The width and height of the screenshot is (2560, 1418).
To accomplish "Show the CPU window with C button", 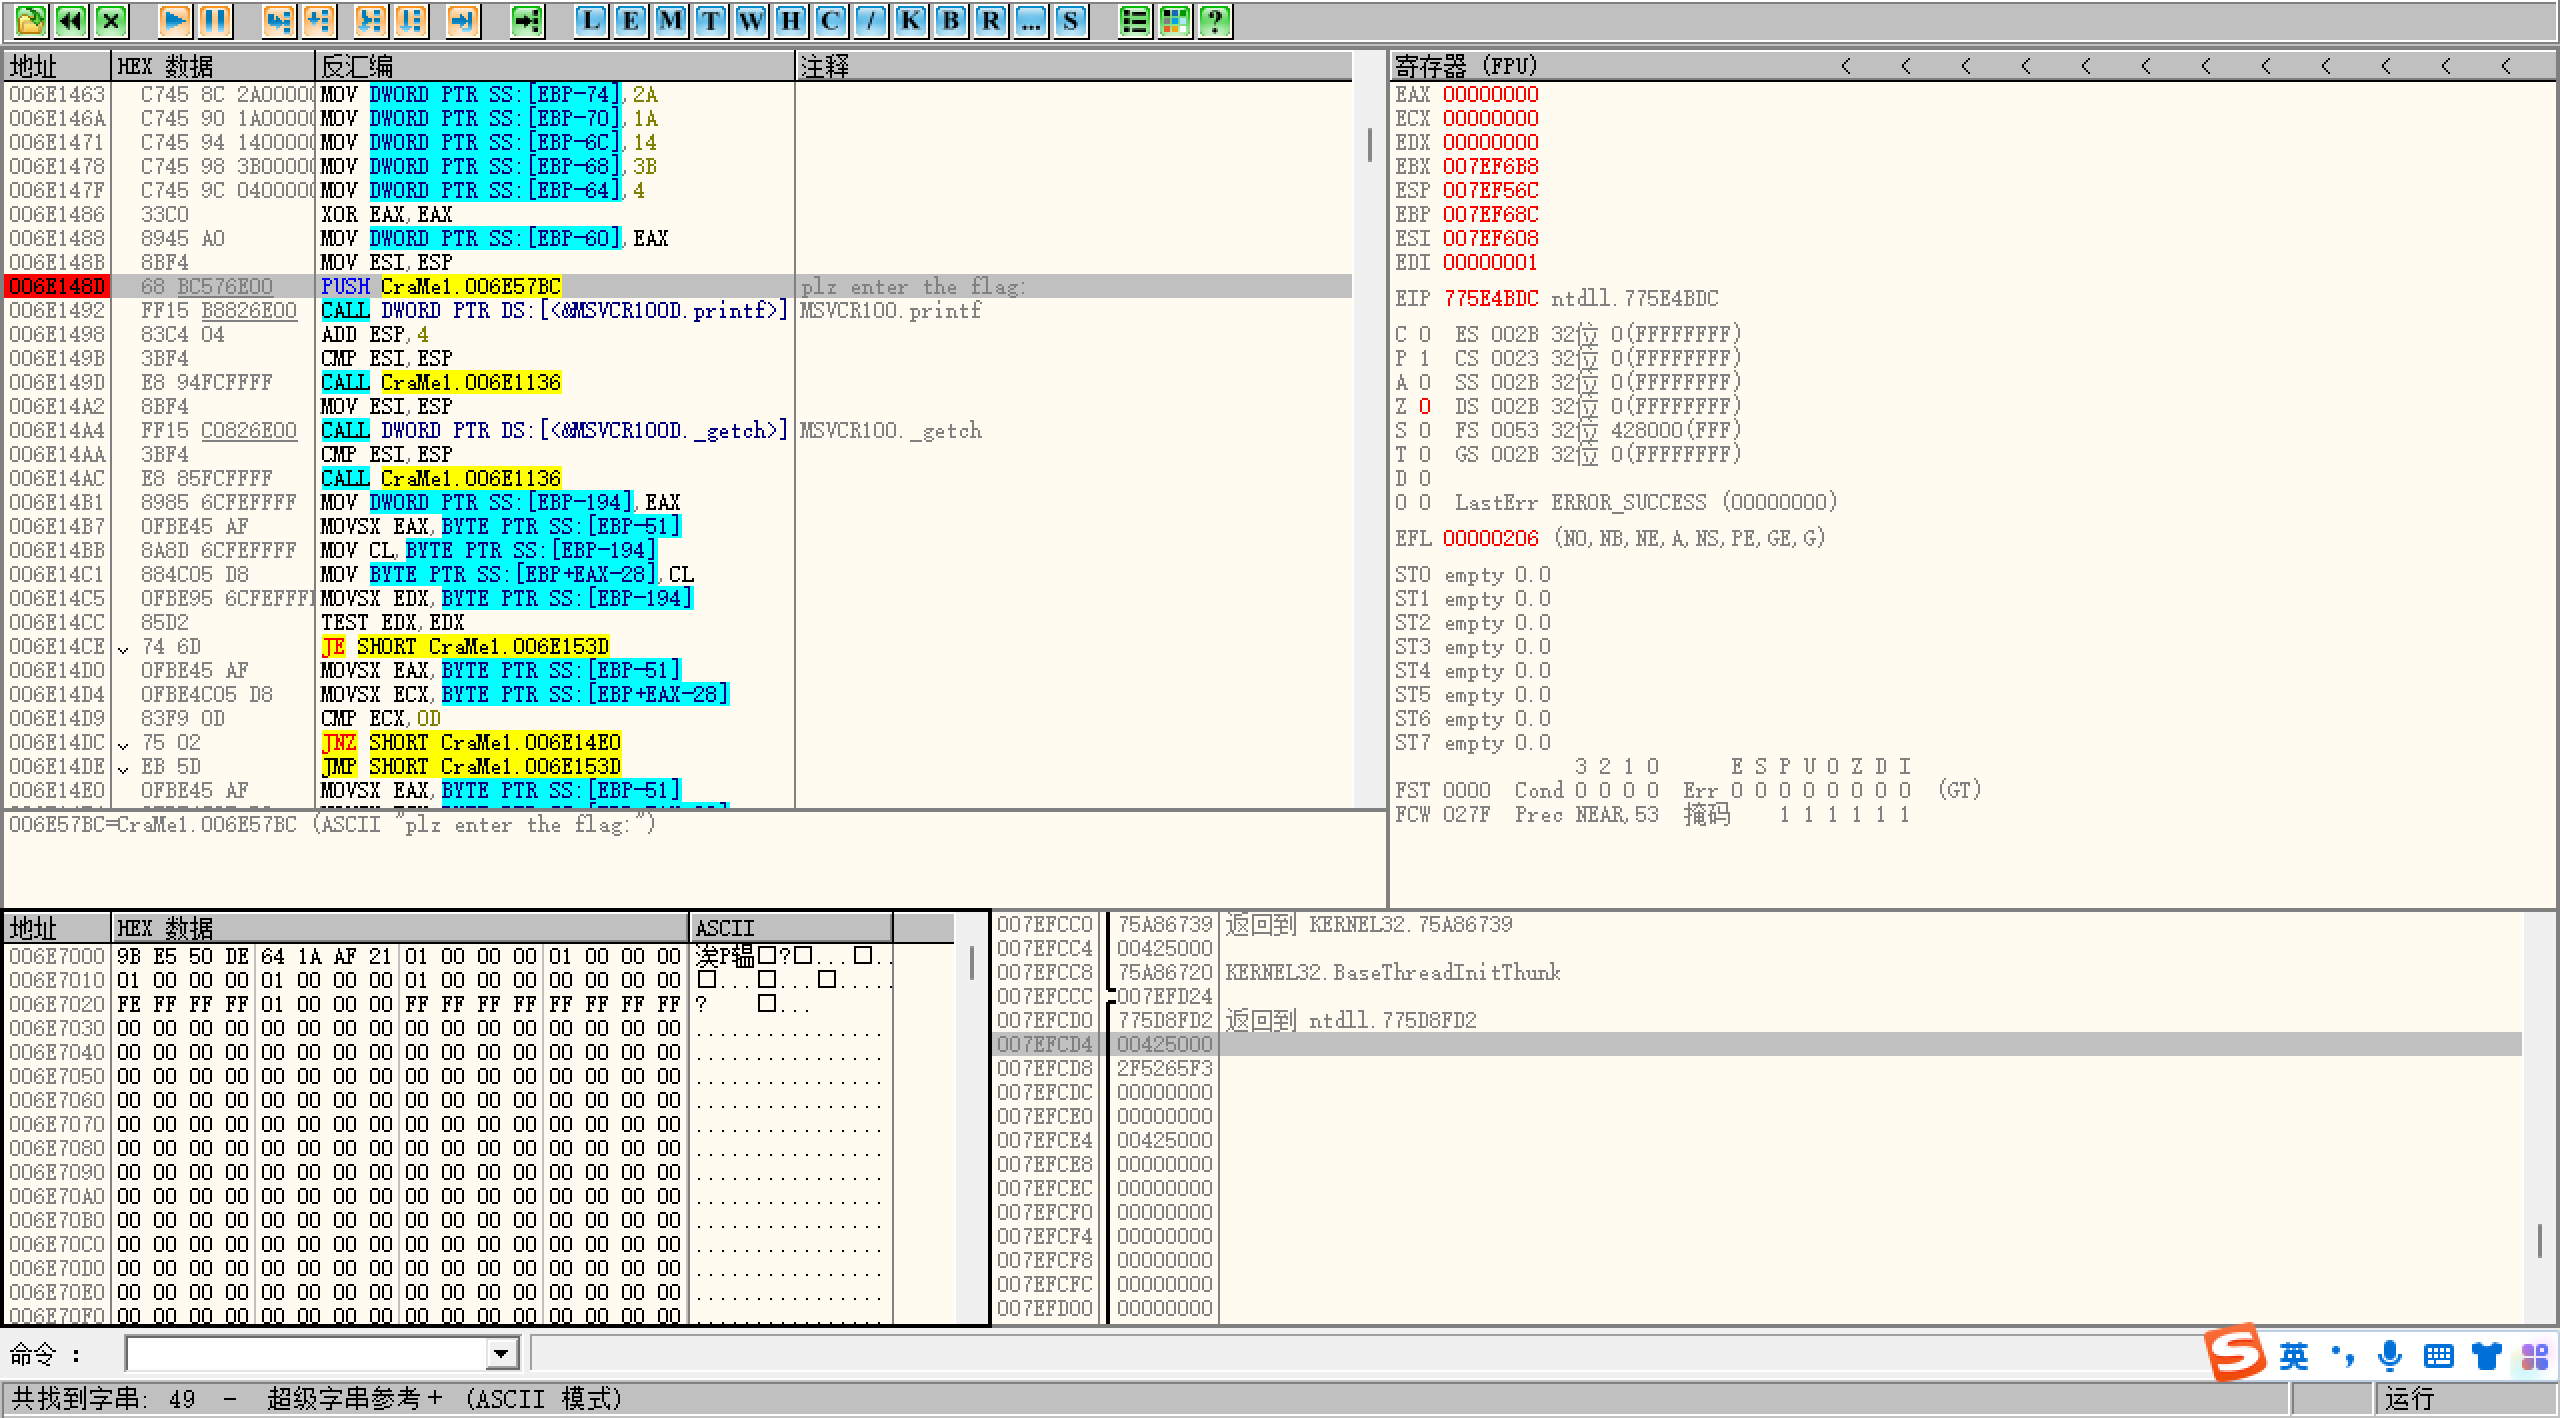I will [831, 20].
